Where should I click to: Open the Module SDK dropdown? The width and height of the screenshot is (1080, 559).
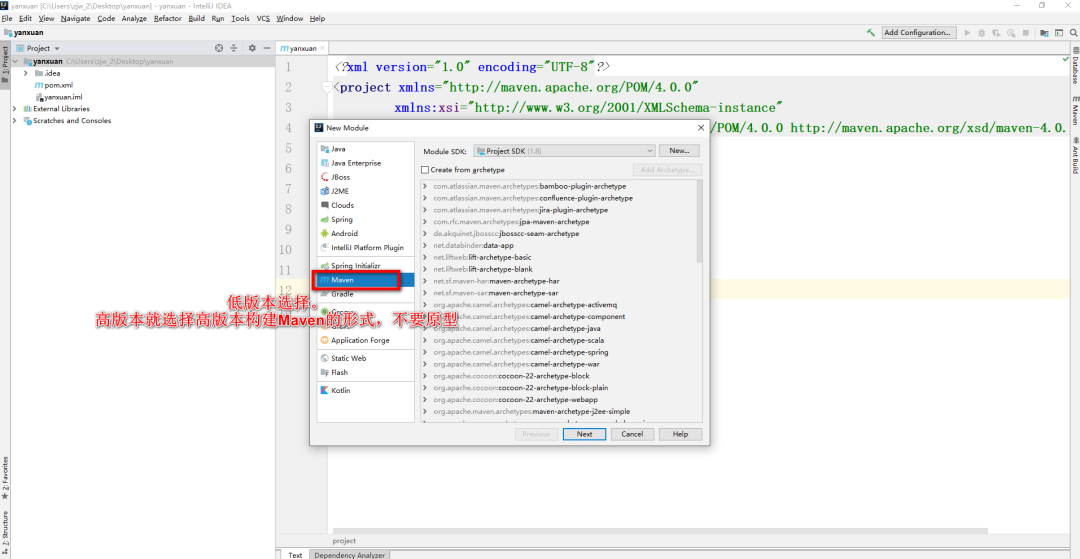pyautogui.click(x=565, y=151)
